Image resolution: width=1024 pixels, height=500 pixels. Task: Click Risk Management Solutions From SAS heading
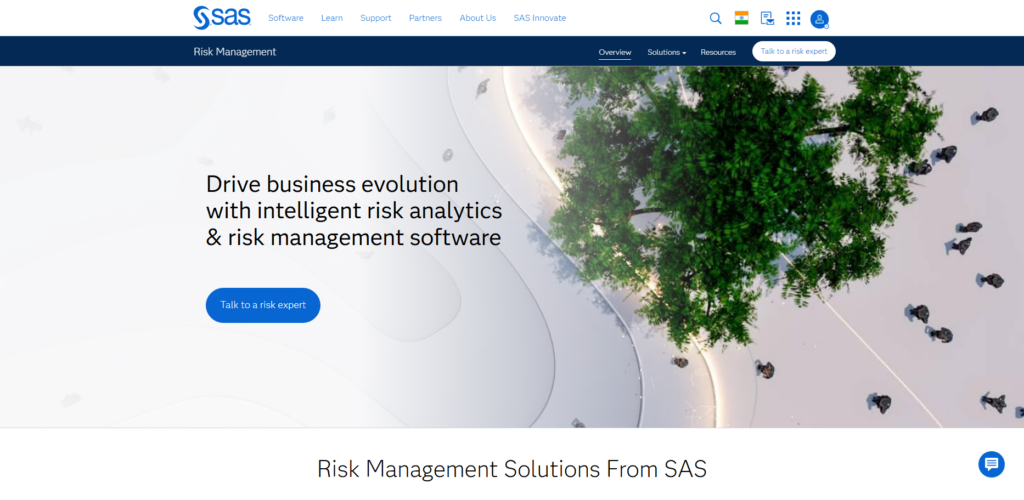pos(512,469)
